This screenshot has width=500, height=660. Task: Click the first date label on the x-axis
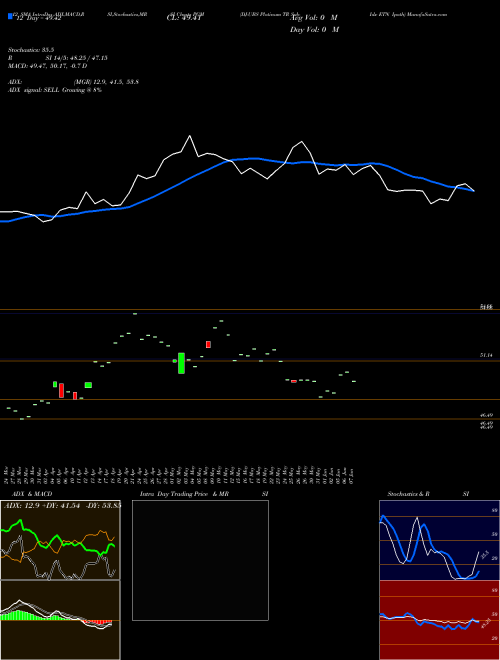coord(6,473)
